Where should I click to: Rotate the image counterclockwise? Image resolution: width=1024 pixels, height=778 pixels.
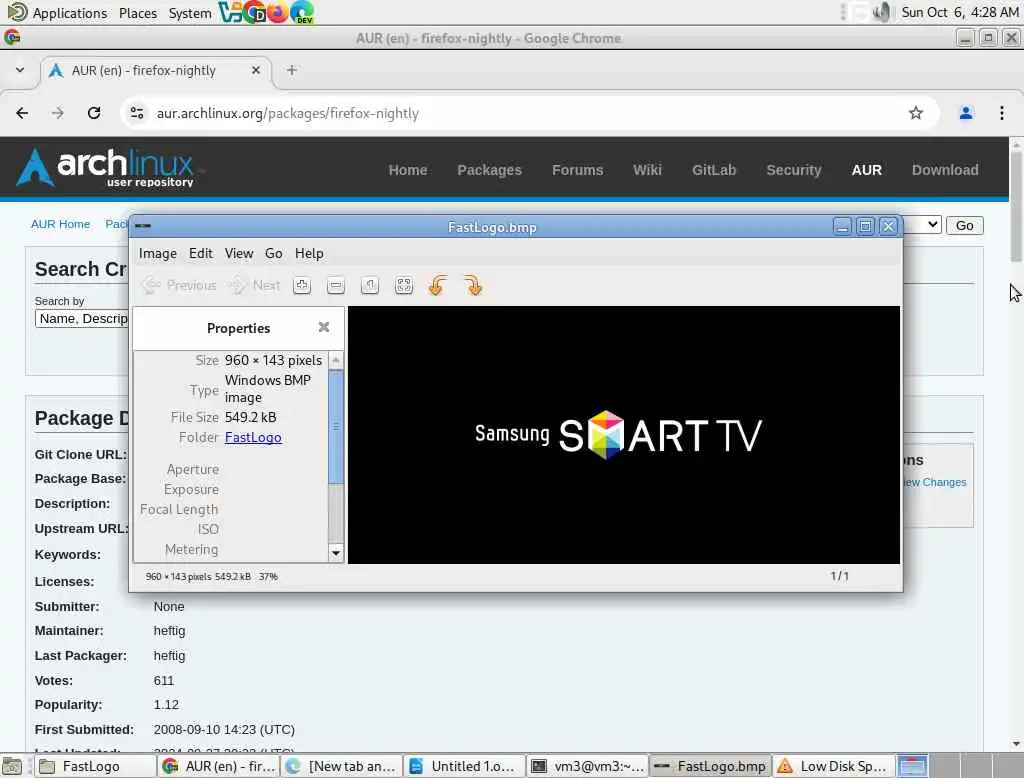pos(438,285)
